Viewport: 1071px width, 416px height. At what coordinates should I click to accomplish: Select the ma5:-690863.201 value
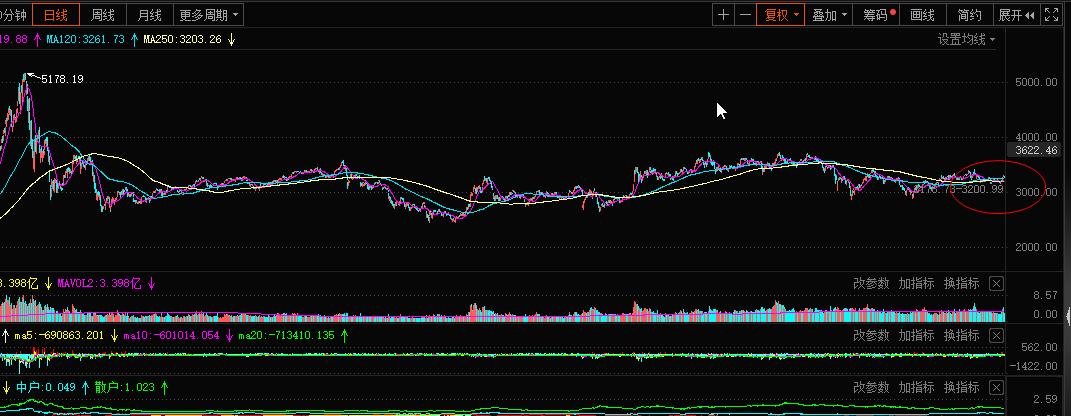pyautogui.click(x=59, y=335)
